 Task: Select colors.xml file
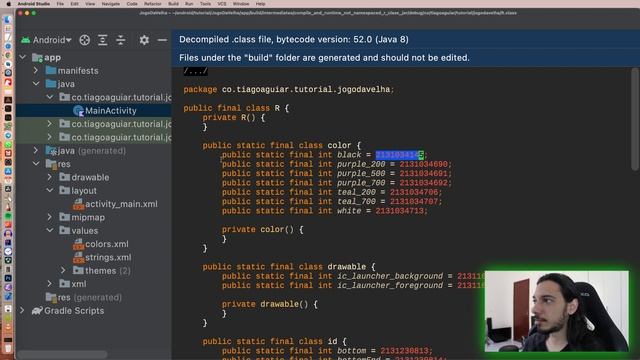(107, 244)
